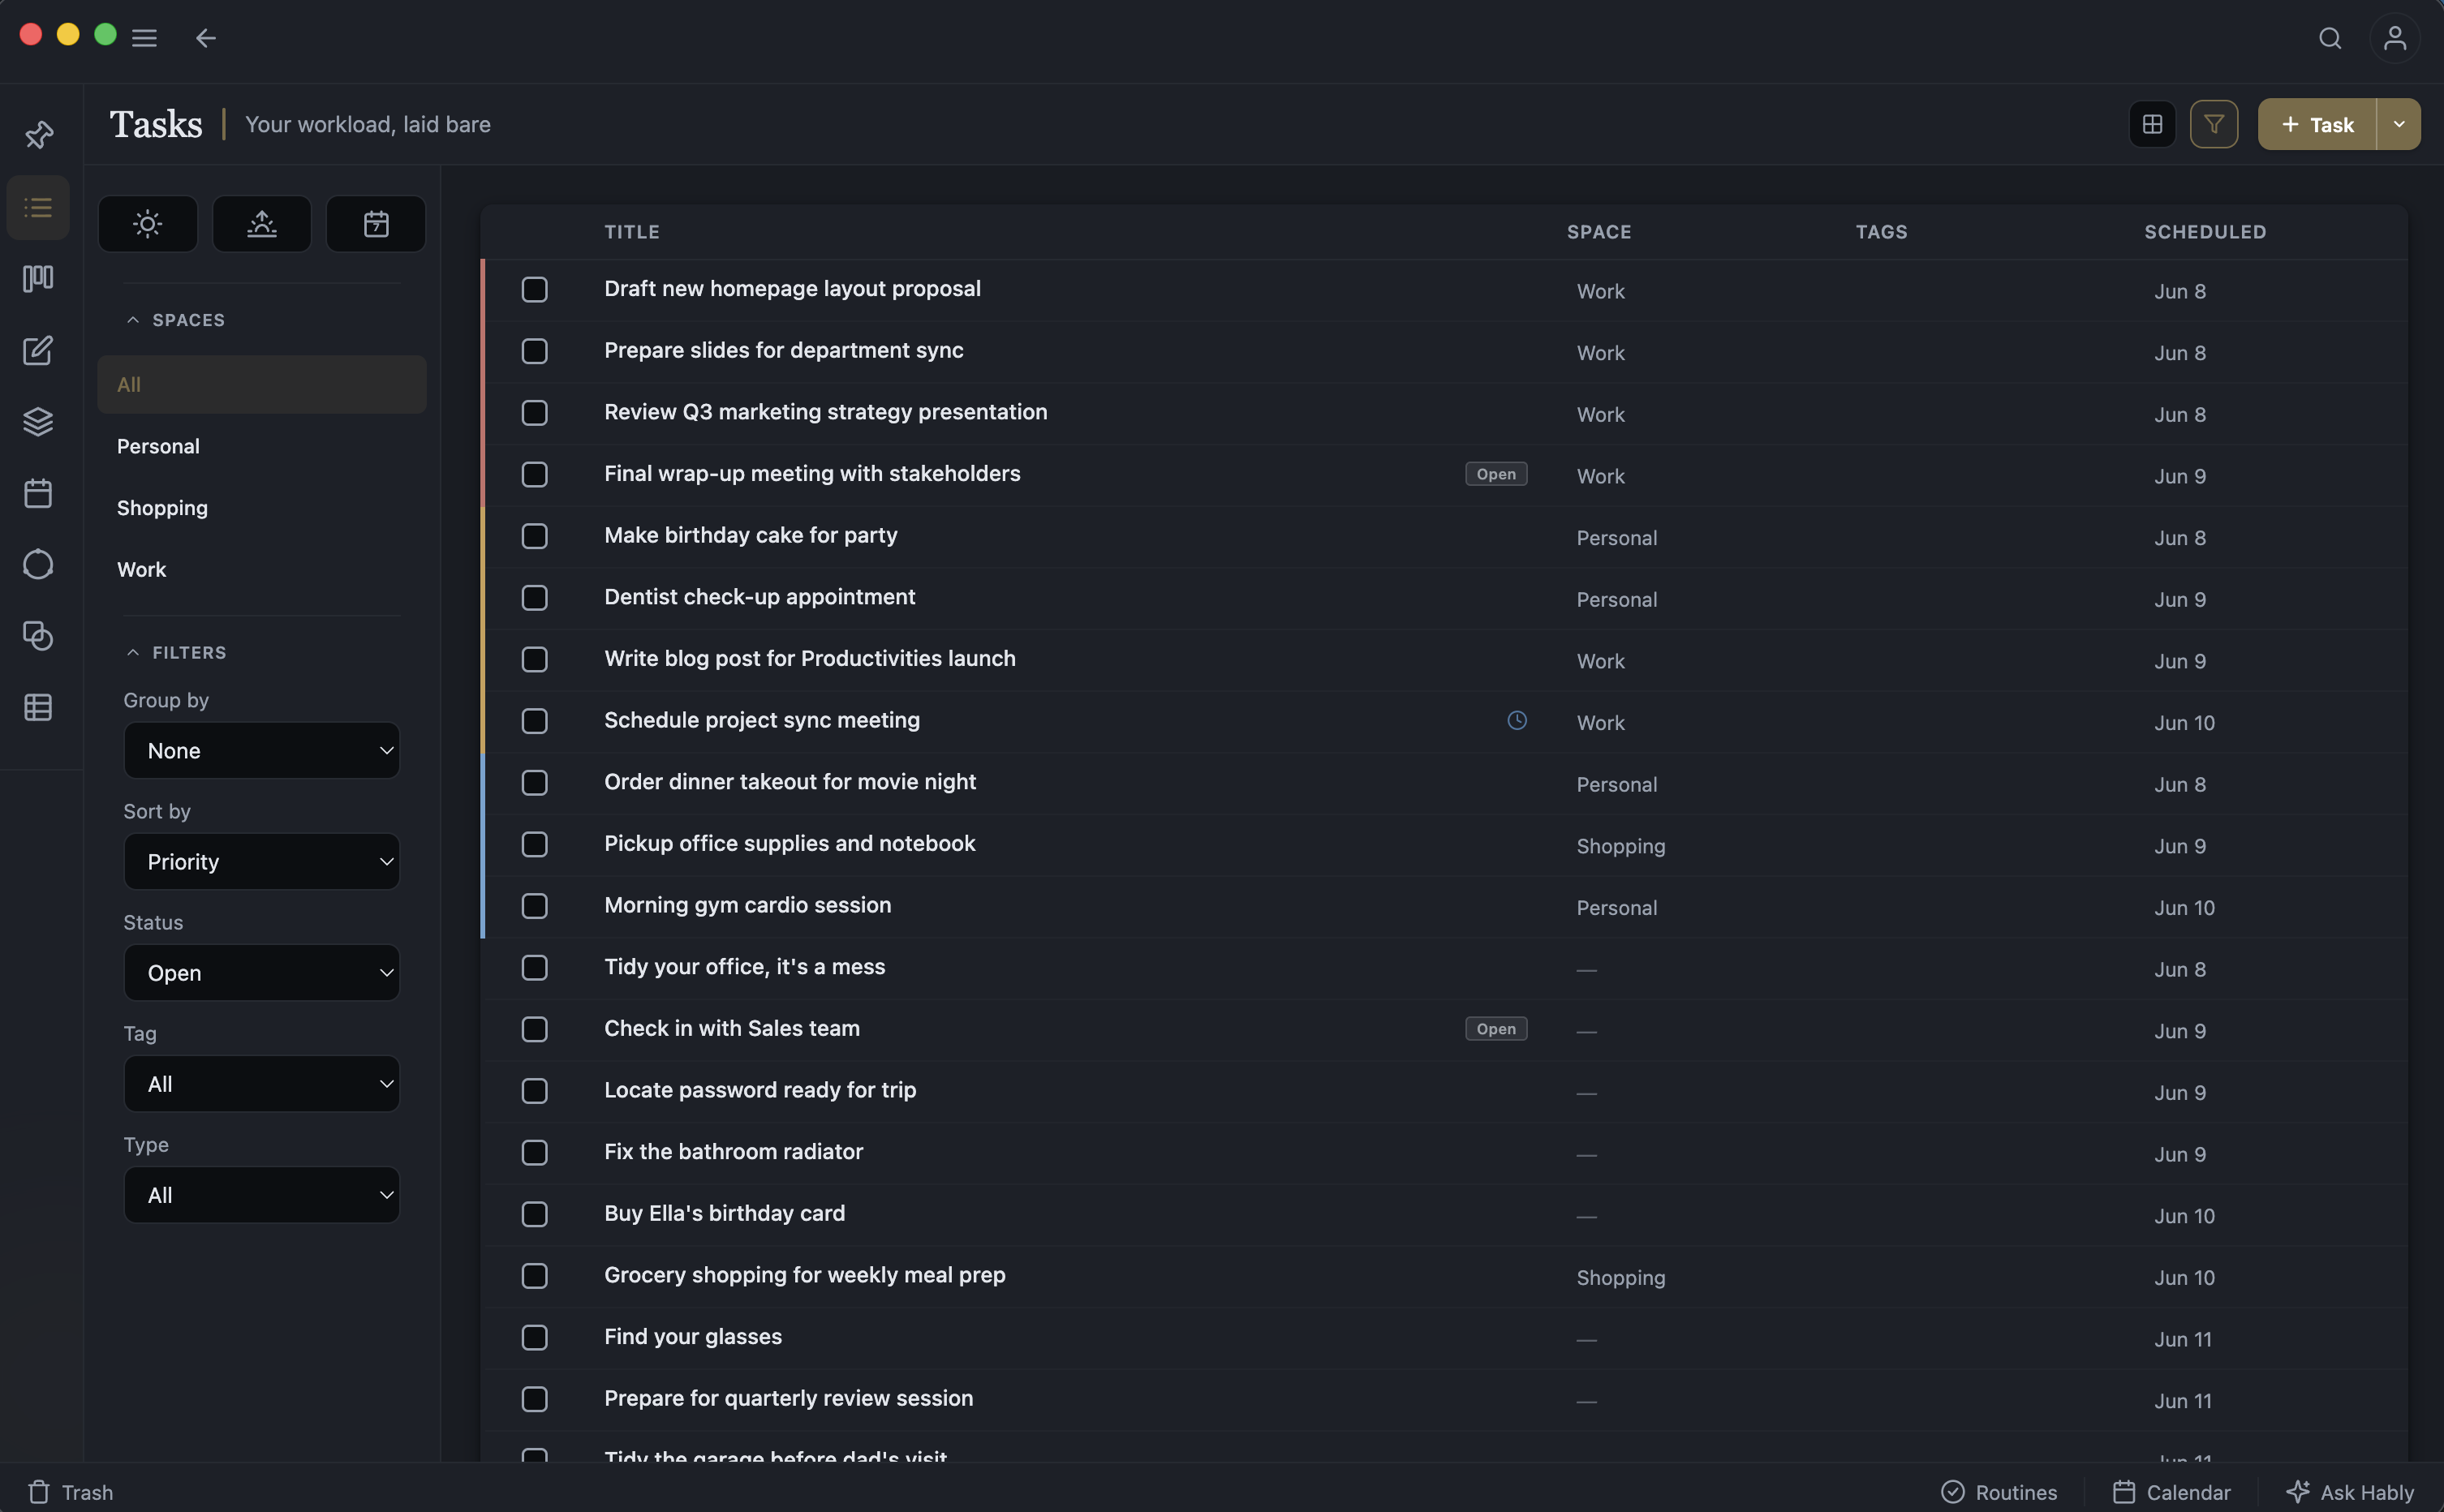
Task: Open the table view sidebar icon
Action: 38,707
